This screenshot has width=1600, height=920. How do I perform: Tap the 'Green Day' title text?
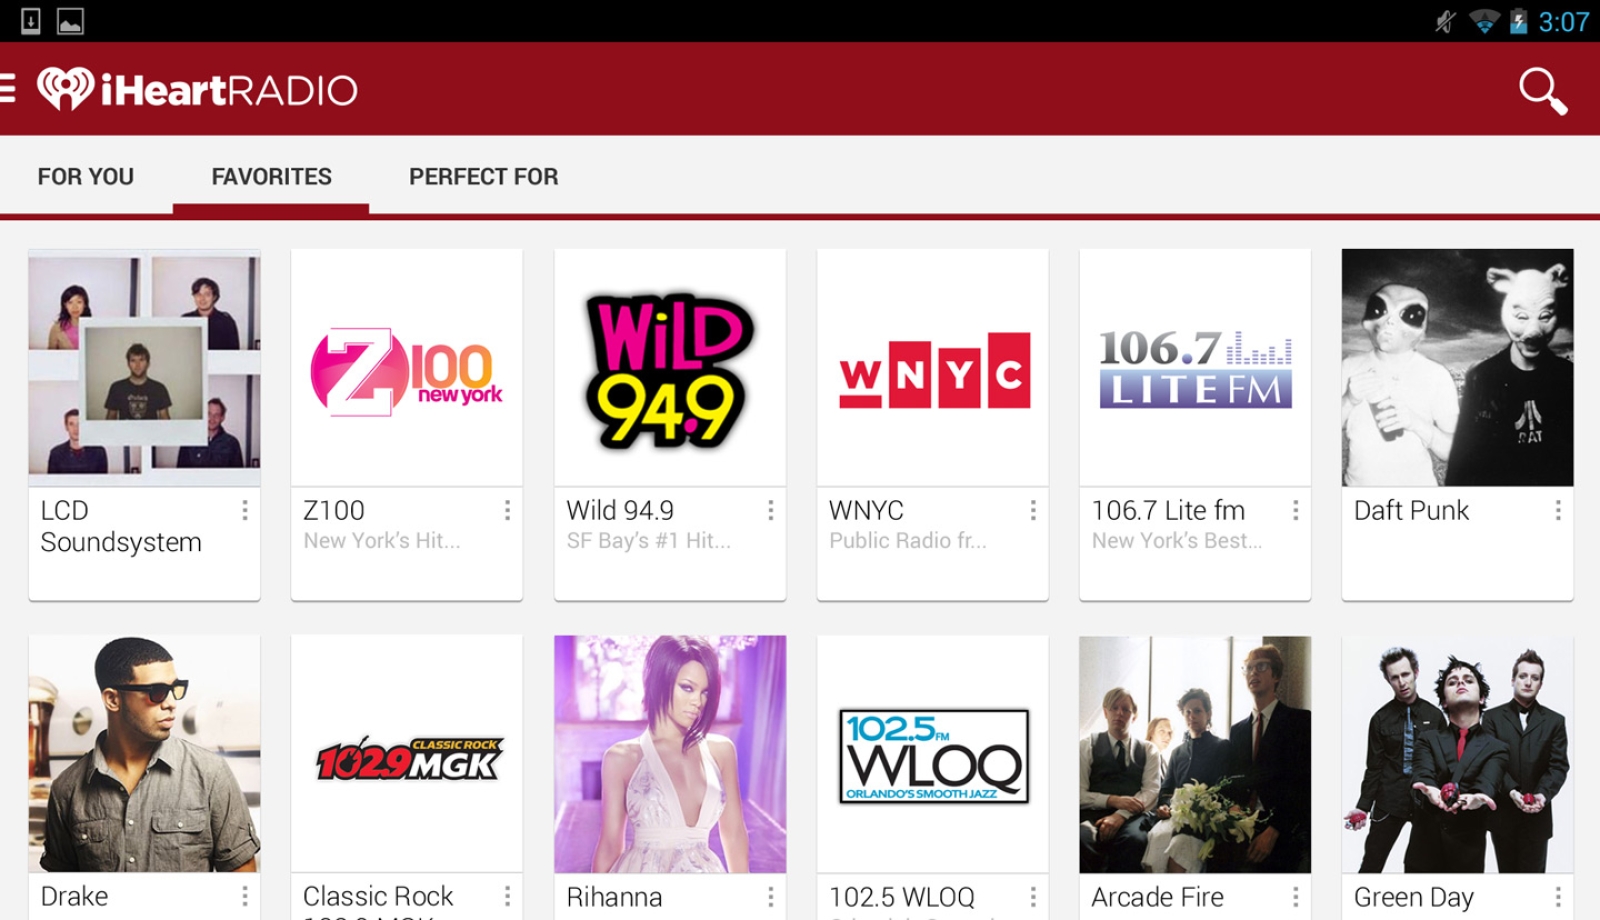click(1413, 897)
